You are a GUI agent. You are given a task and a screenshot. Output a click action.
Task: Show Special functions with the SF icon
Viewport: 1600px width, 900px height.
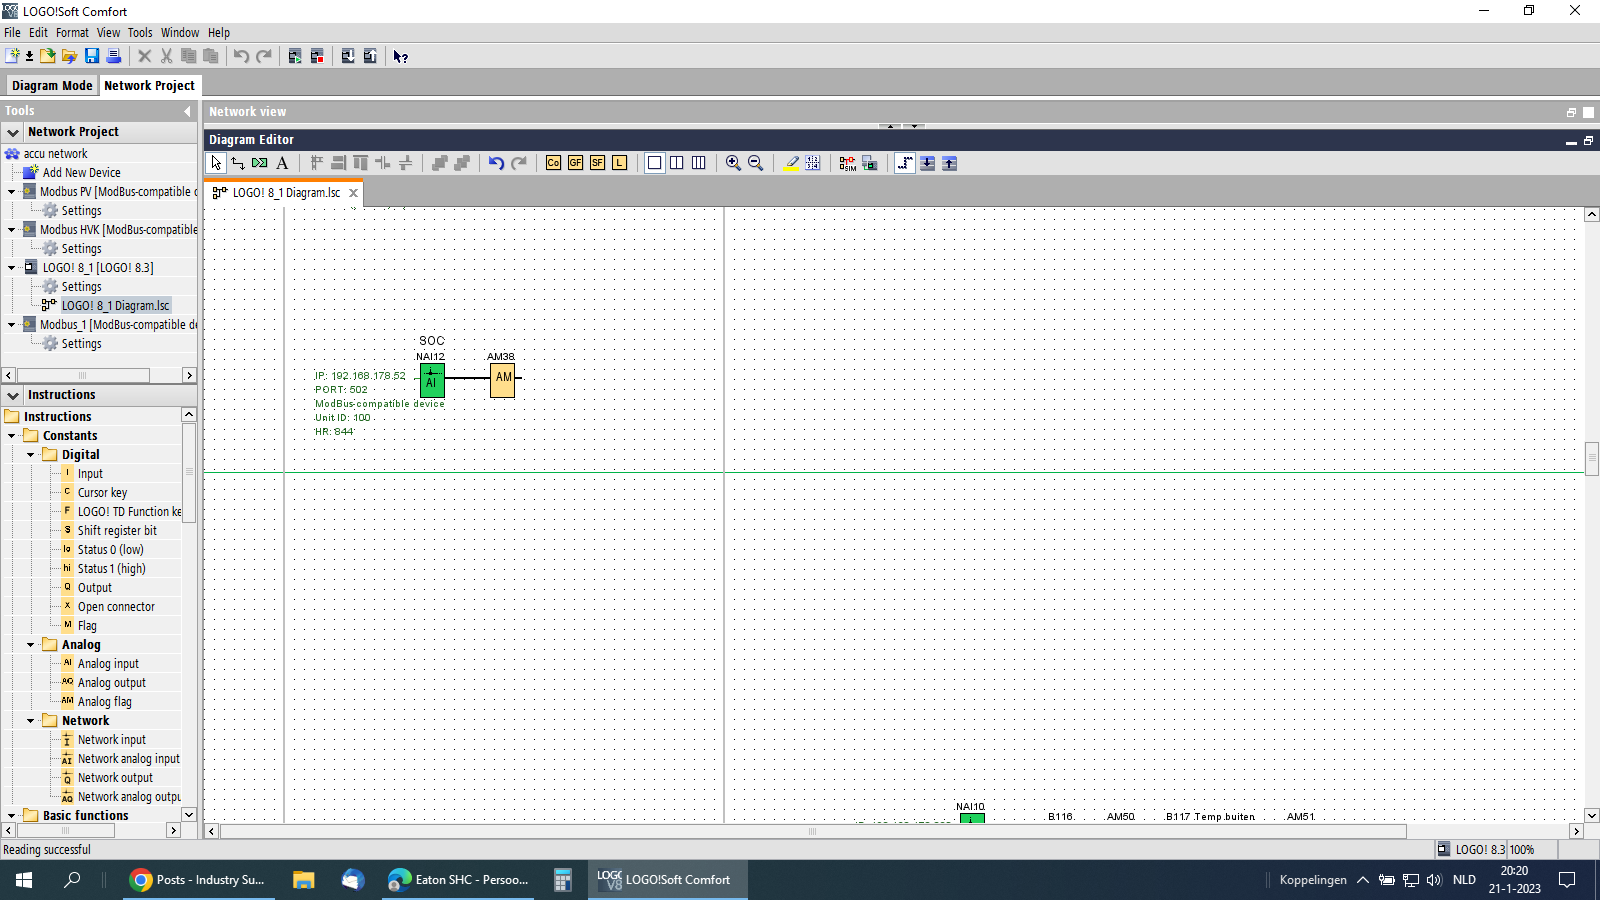pos(598,163)
